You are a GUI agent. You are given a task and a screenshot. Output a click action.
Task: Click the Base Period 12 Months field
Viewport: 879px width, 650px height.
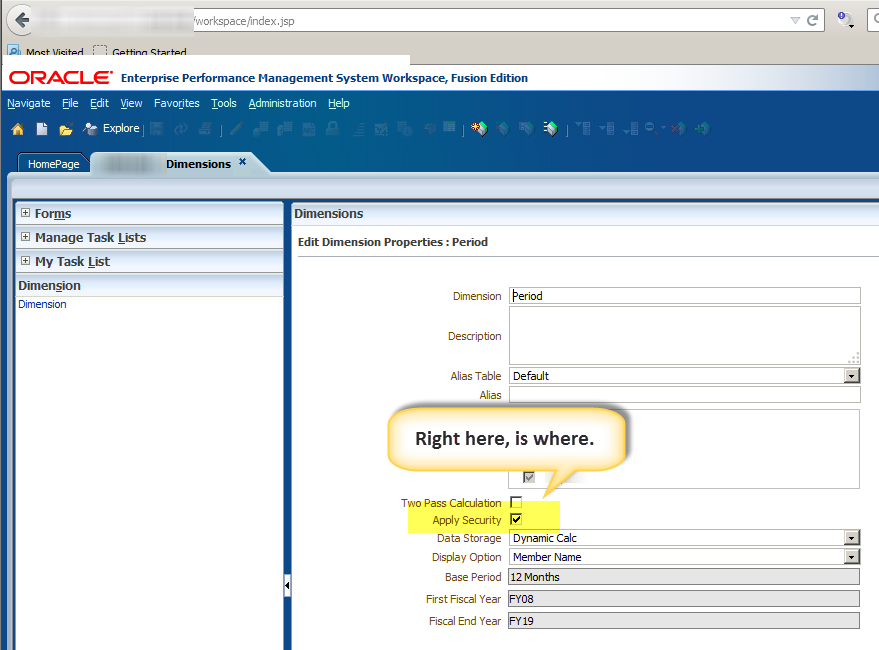click(683, 577)
